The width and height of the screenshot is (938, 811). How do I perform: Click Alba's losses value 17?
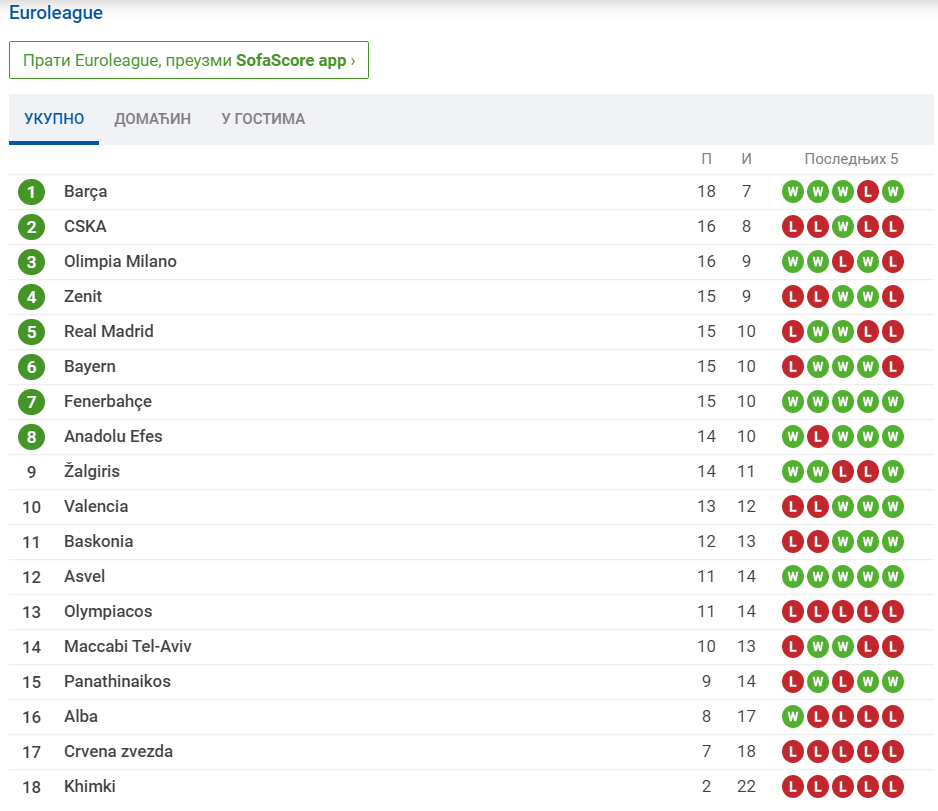(x=747, y=717)
